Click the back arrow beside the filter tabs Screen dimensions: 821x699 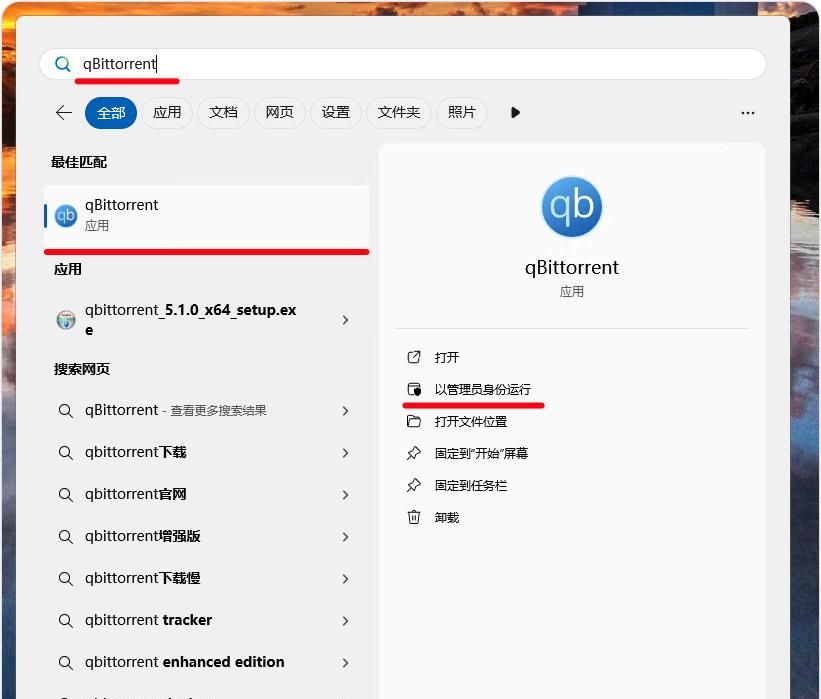[x=63, y=112]
